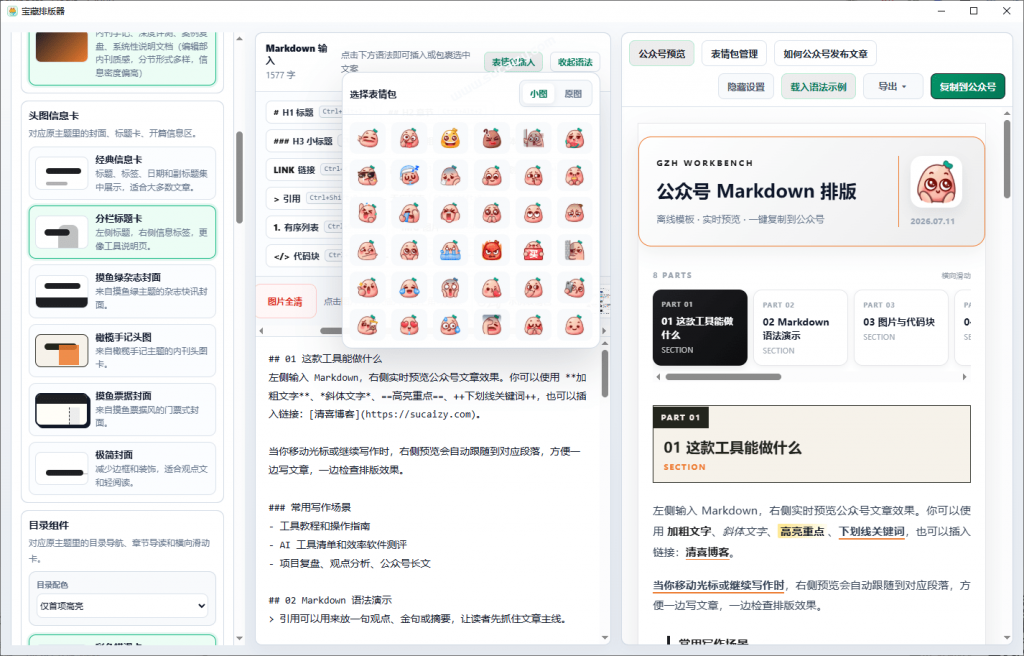Open the 公众号预览 tab
The image size is (1024, 656).
(x=662, y=54)
